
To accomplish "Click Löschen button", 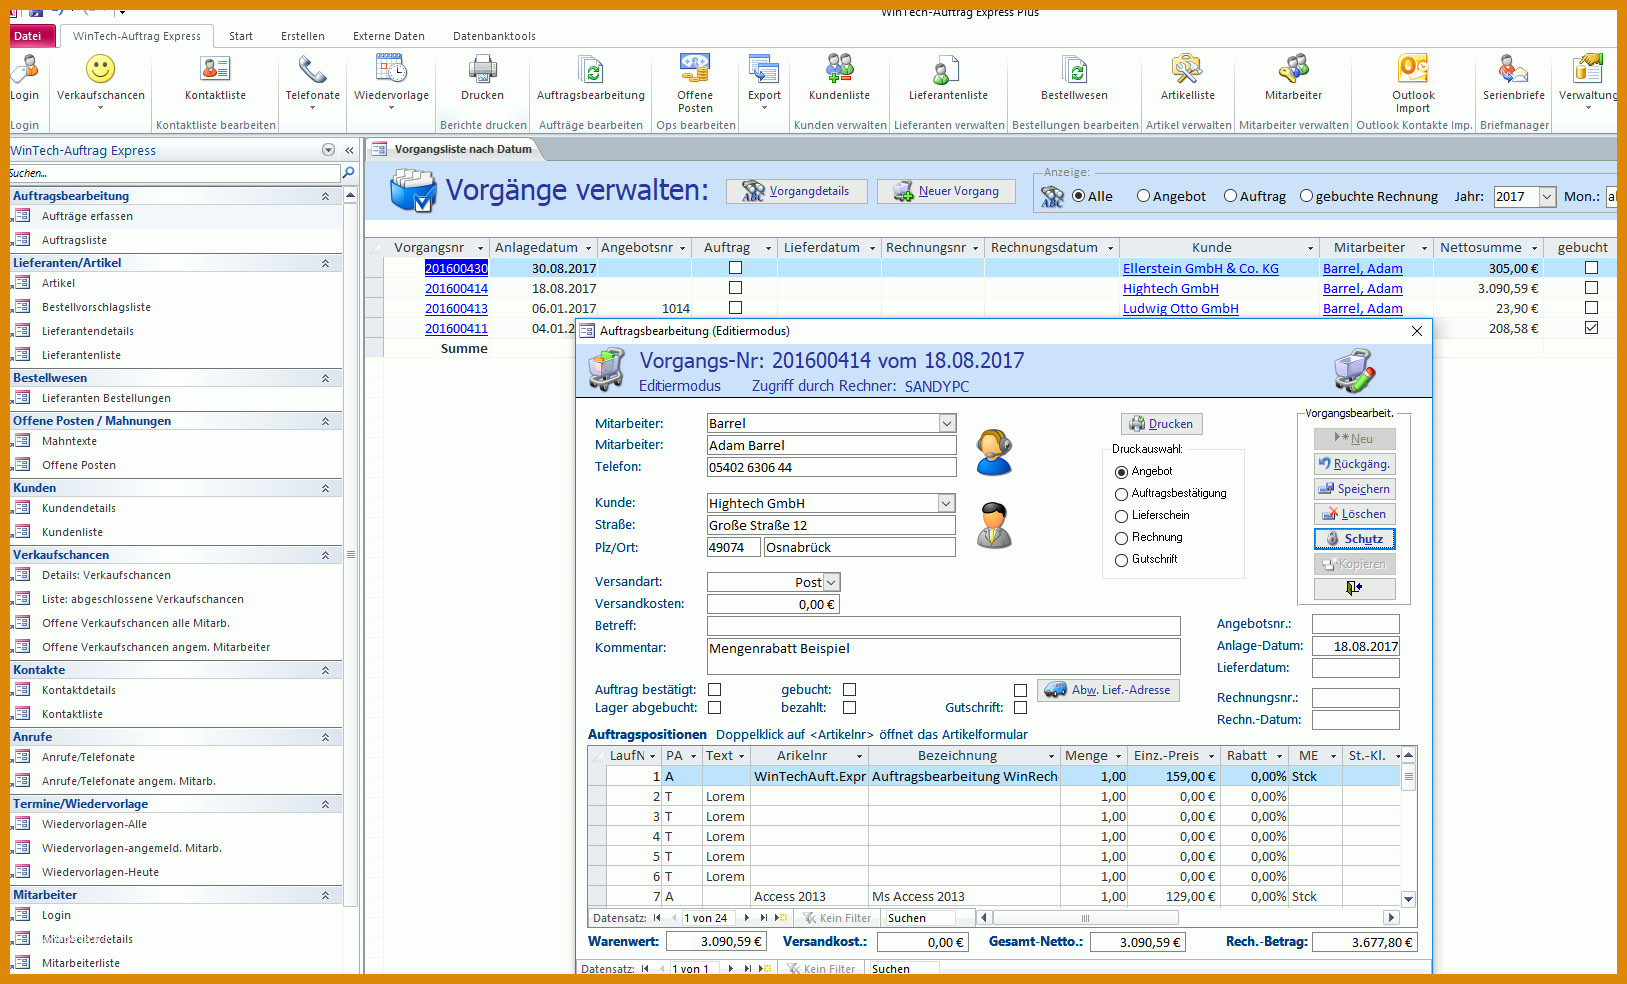I will tap(1354, 514).
